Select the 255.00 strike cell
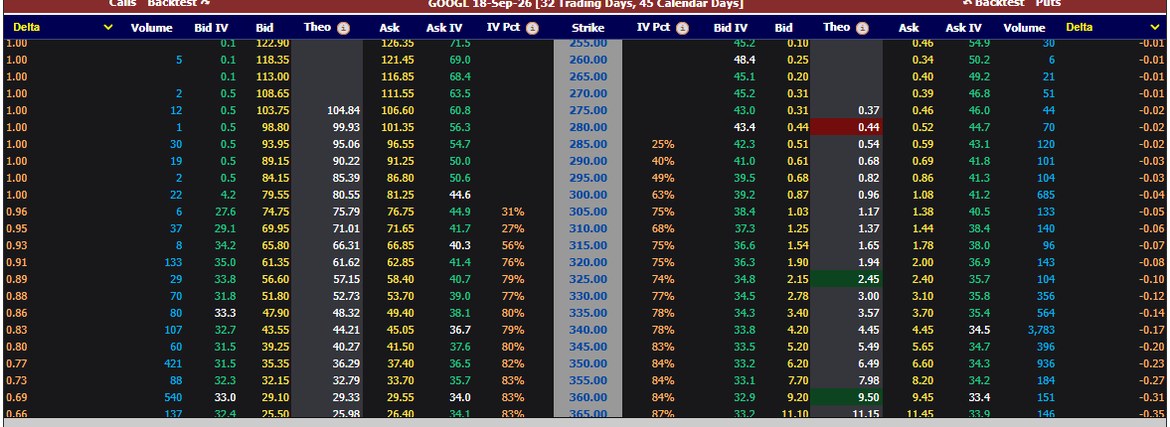 coord(588,43)
